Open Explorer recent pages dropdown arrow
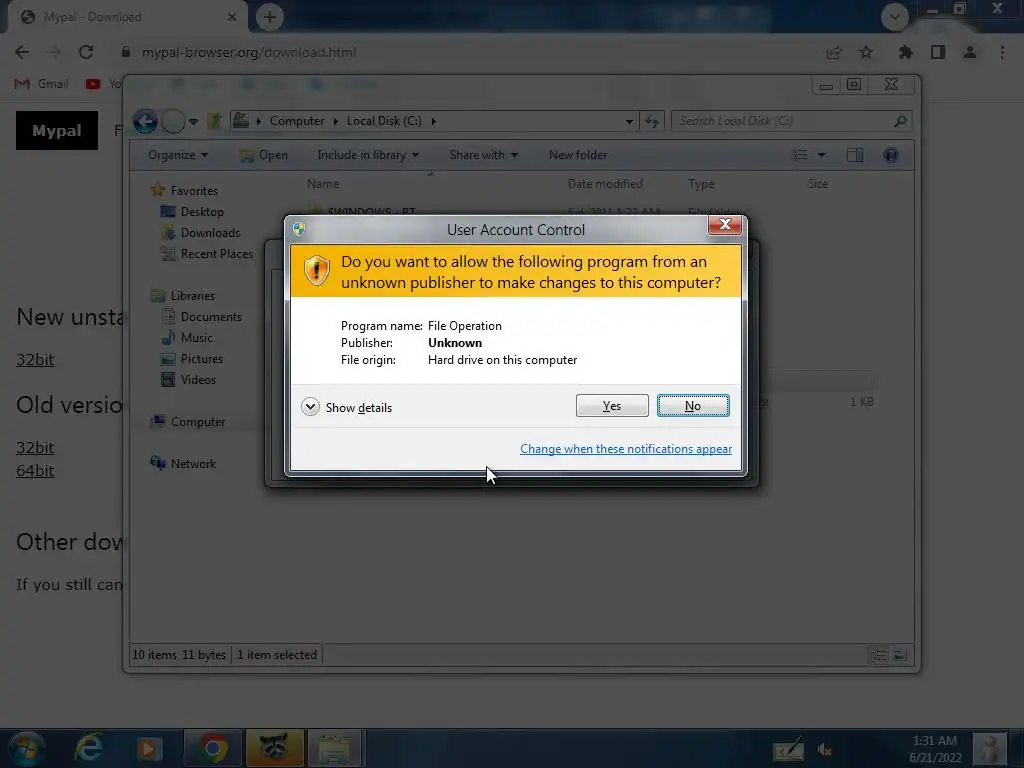 pyautogui.click(x=193, y=121)
